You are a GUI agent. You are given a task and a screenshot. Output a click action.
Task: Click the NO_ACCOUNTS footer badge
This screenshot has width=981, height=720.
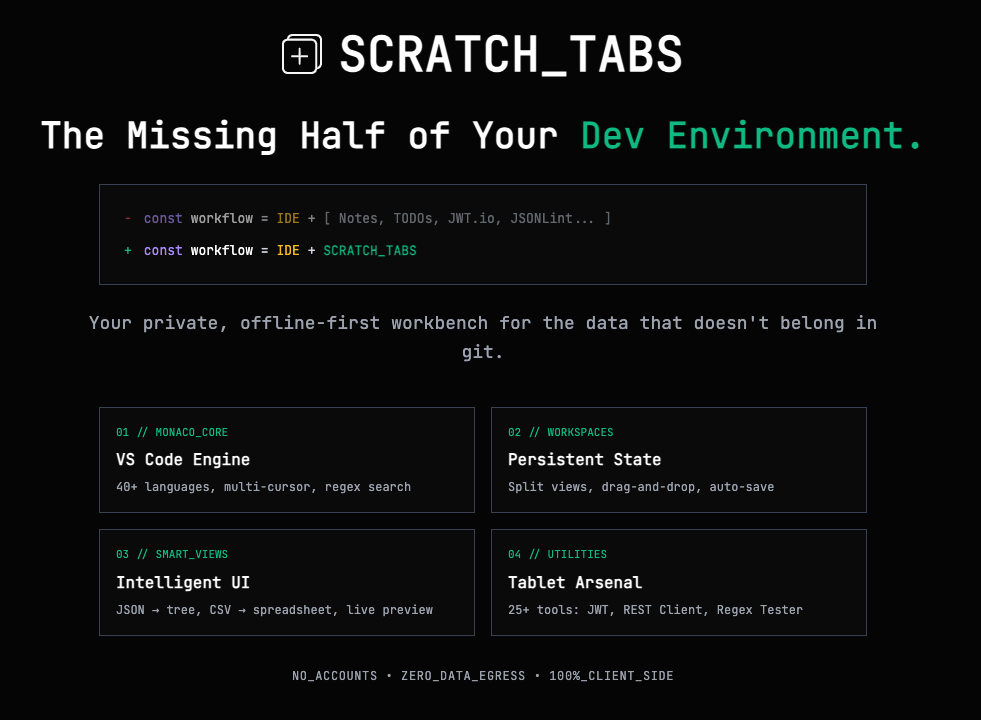(334, 675)
